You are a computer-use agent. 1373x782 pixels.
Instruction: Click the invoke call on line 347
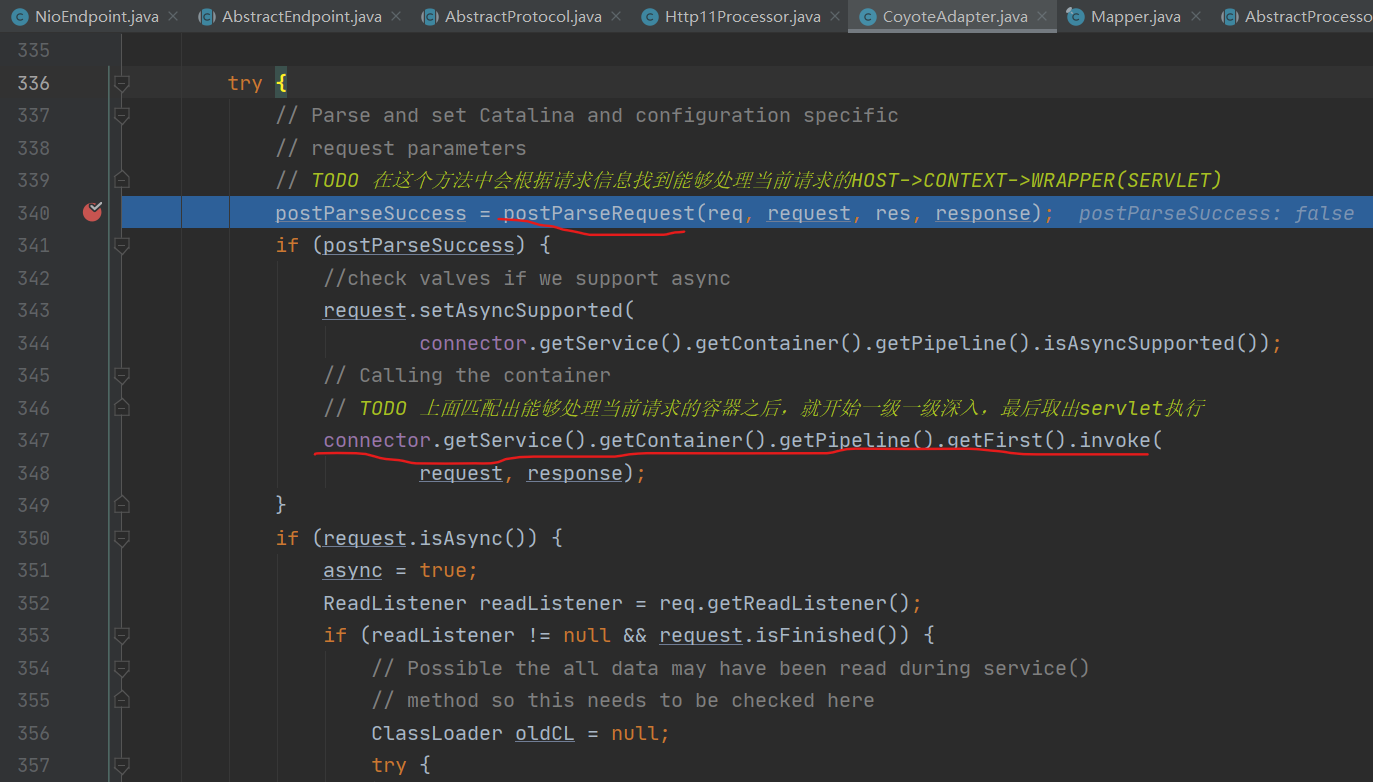pyautogui.click(x=1115, y=440)
